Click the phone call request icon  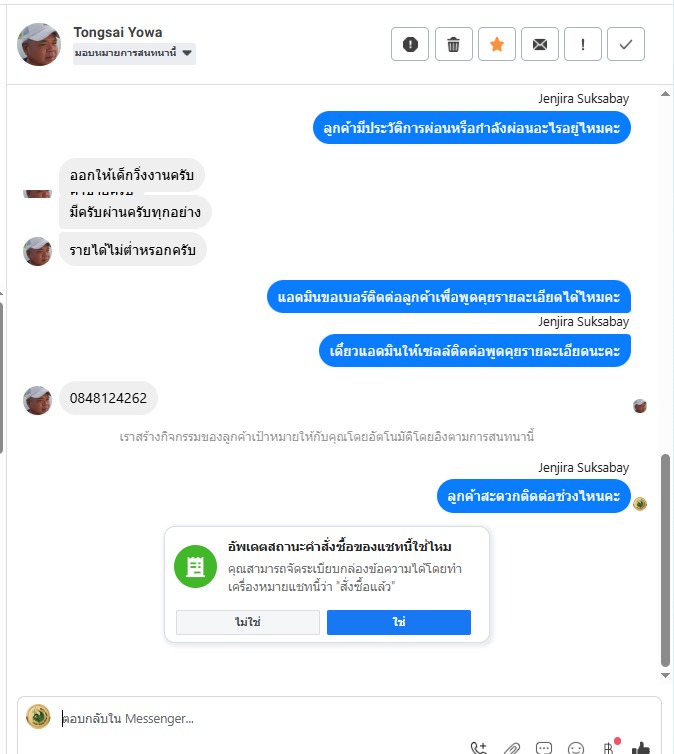479,748
